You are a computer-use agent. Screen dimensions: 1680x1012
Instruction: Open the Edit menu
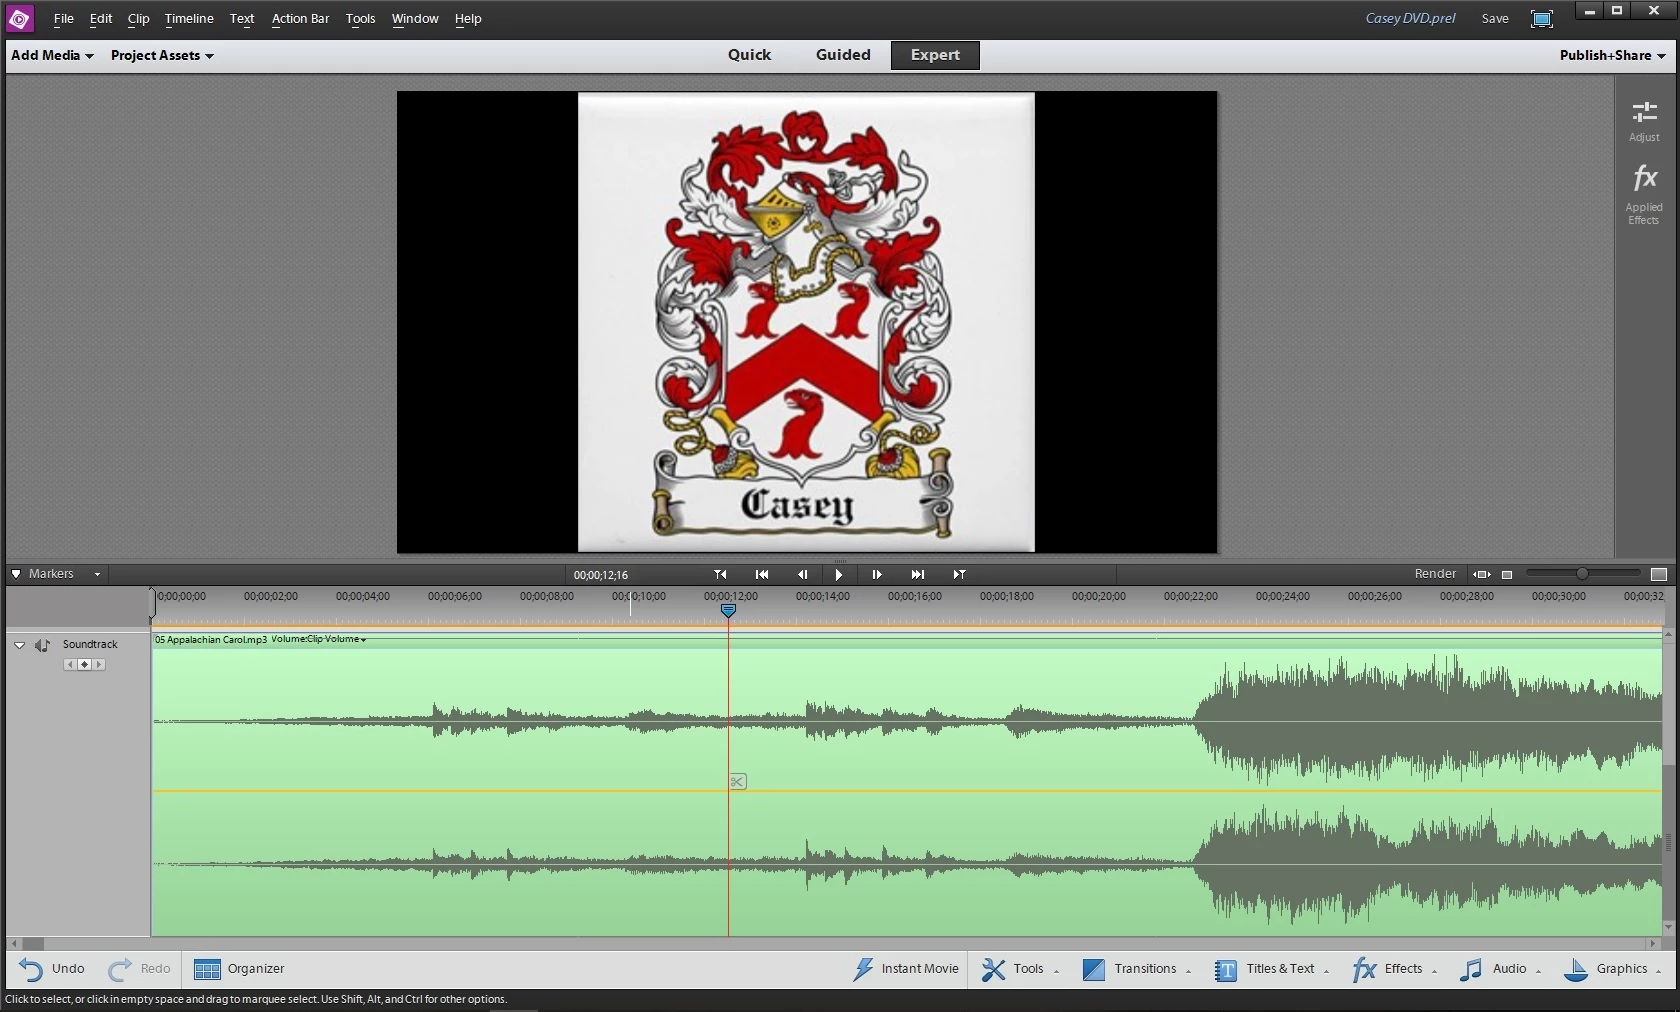[x=101, y=18]
